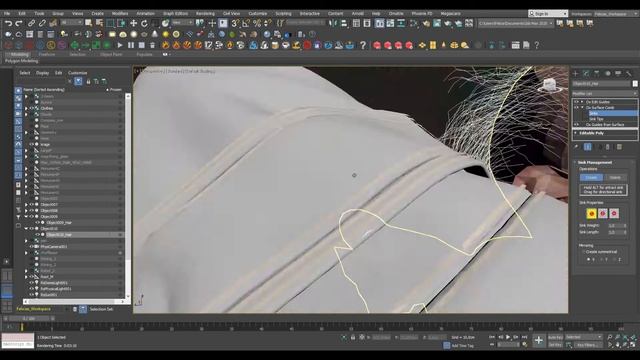Click the Play simulation triangle icon
This screenshot has height=360, width=640.
pos(120,45)
